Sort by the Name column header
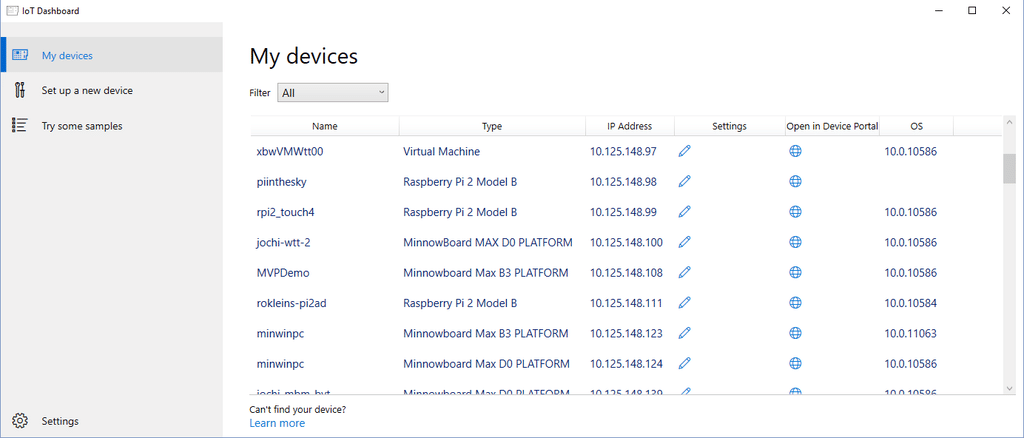1024x438 pixels. point(325,127)
